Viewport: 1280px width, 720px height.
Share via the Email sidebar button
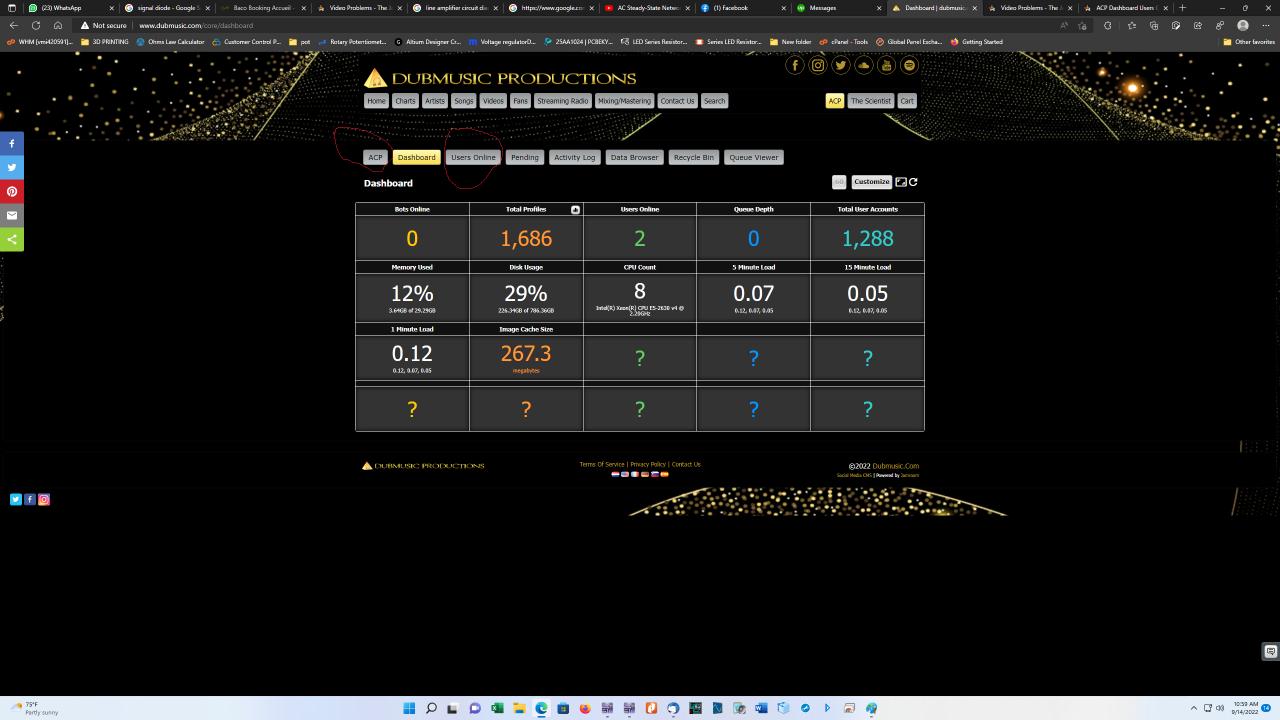(12, 216)
